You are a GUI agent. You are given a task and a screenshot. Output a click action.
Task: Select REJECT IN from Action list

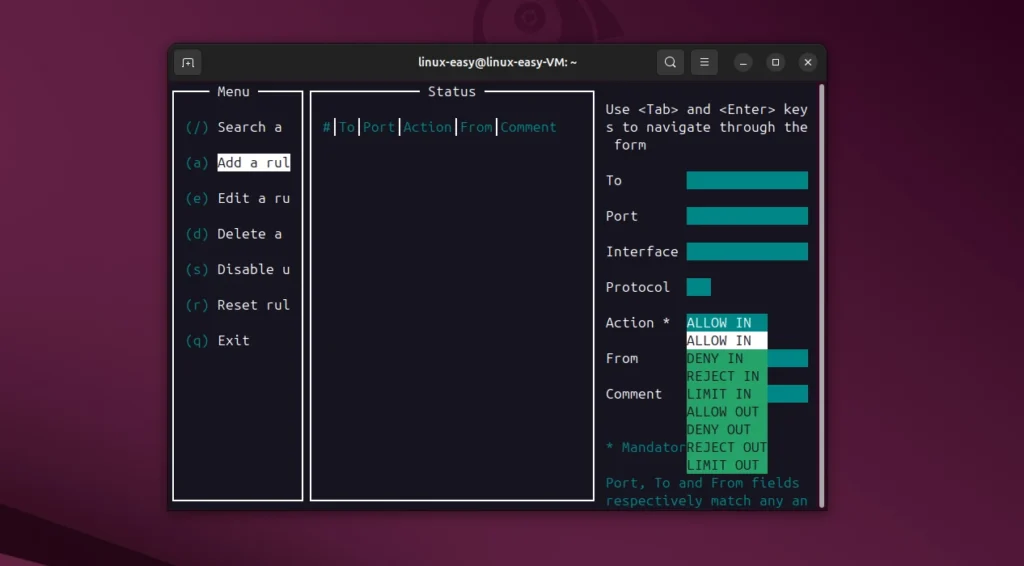(726, 376)
